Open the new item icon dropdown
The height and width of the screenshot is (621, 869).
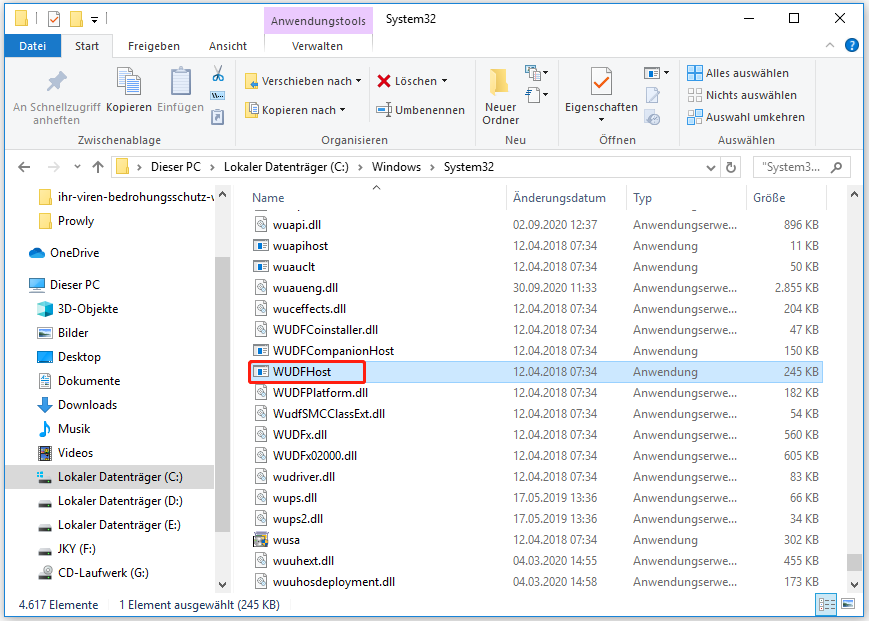[x=536, y=73]
